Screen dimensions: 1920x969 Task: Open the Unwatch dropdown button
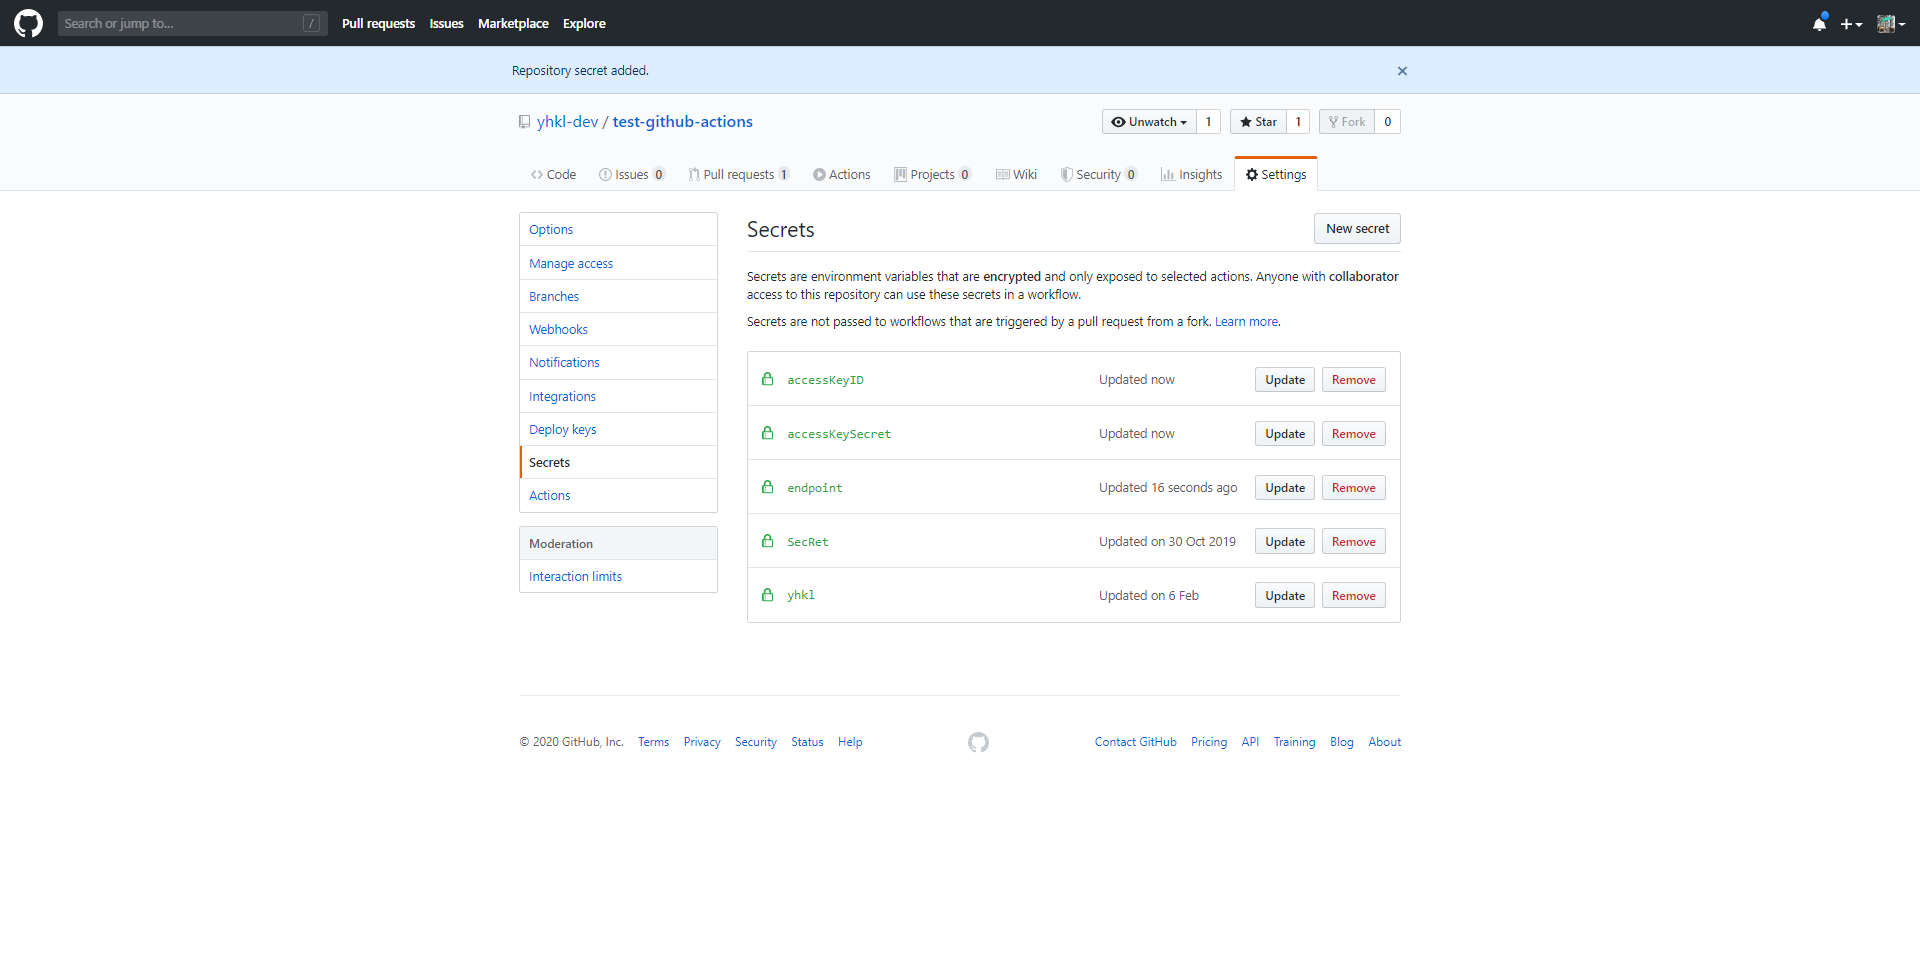tap(1149, 122)
